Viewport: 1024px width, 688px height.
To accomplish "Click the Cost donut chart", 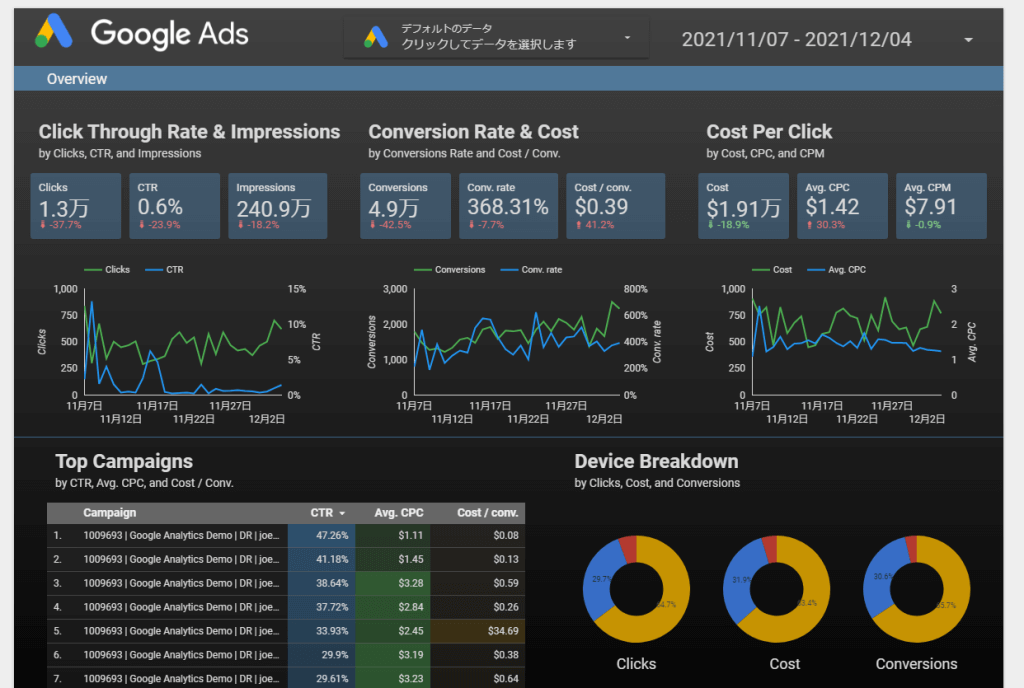I will pyautogui.click(x=776, y=589).
